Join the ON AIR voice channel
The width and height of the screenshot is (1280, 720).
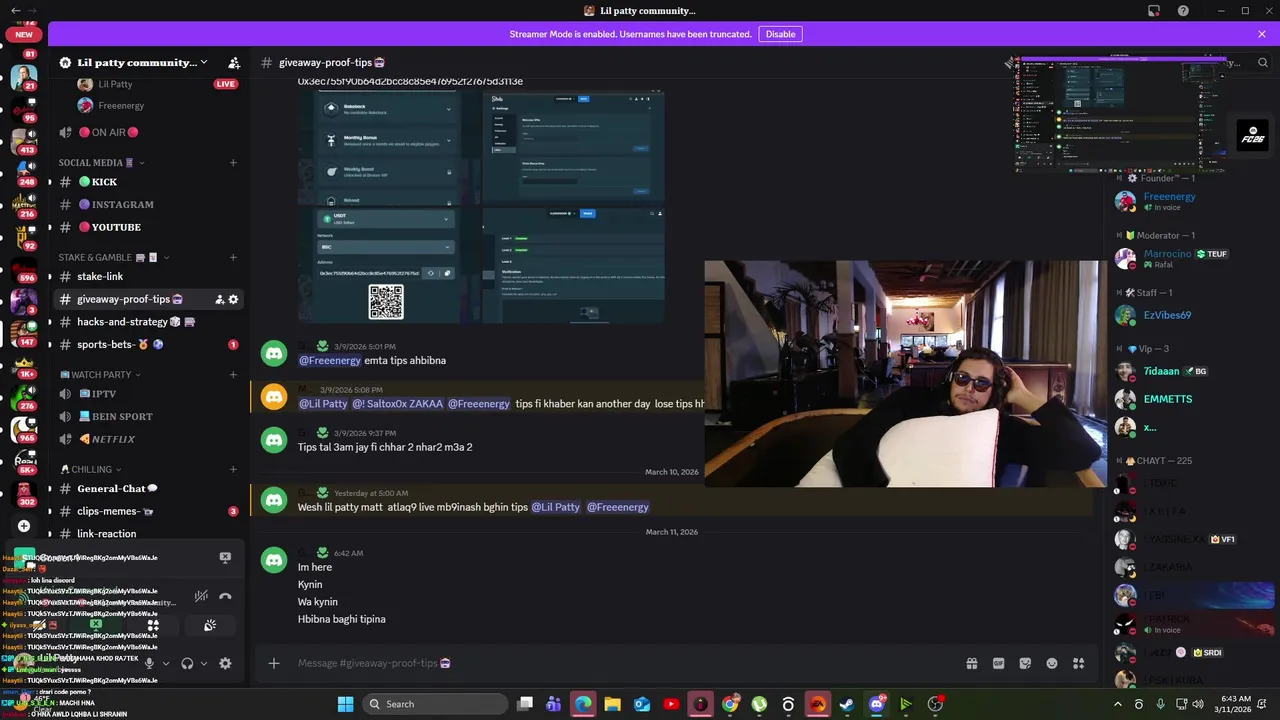pyautogui.click(x=150, y=132)
